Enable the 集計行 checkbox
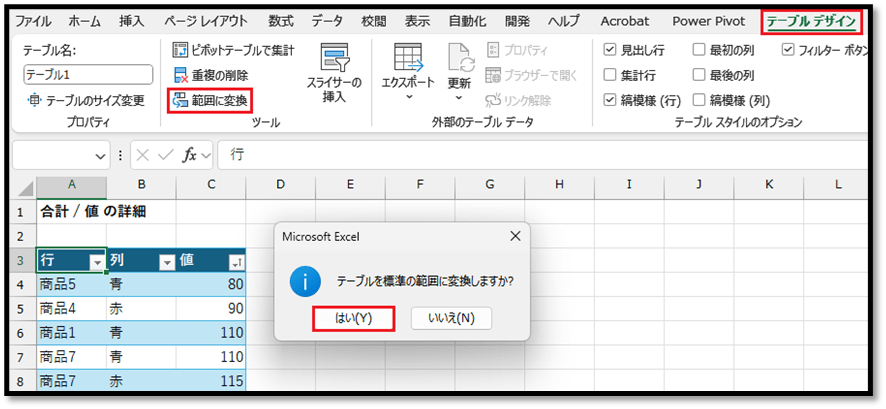 pos(611,75)
